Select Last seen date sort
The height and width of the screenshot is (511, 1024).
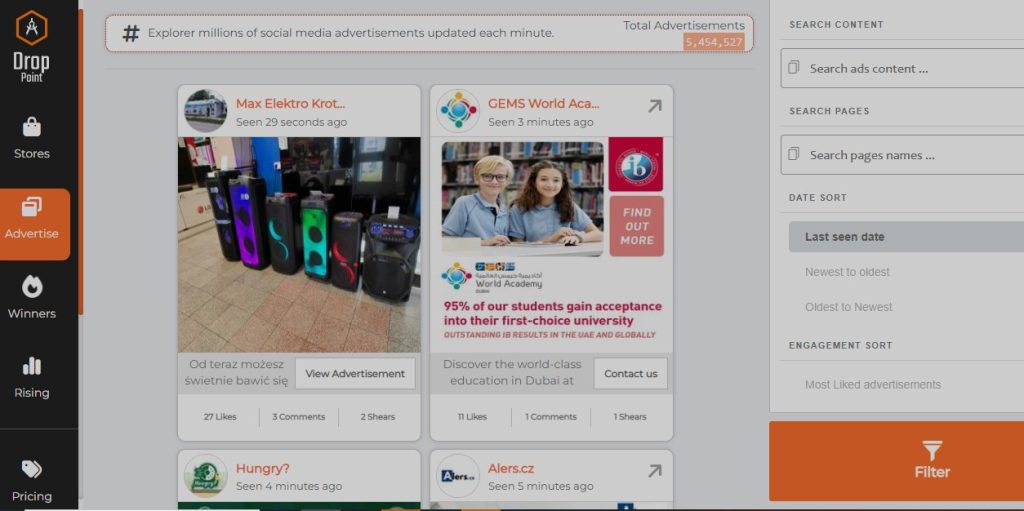point(906,237)
